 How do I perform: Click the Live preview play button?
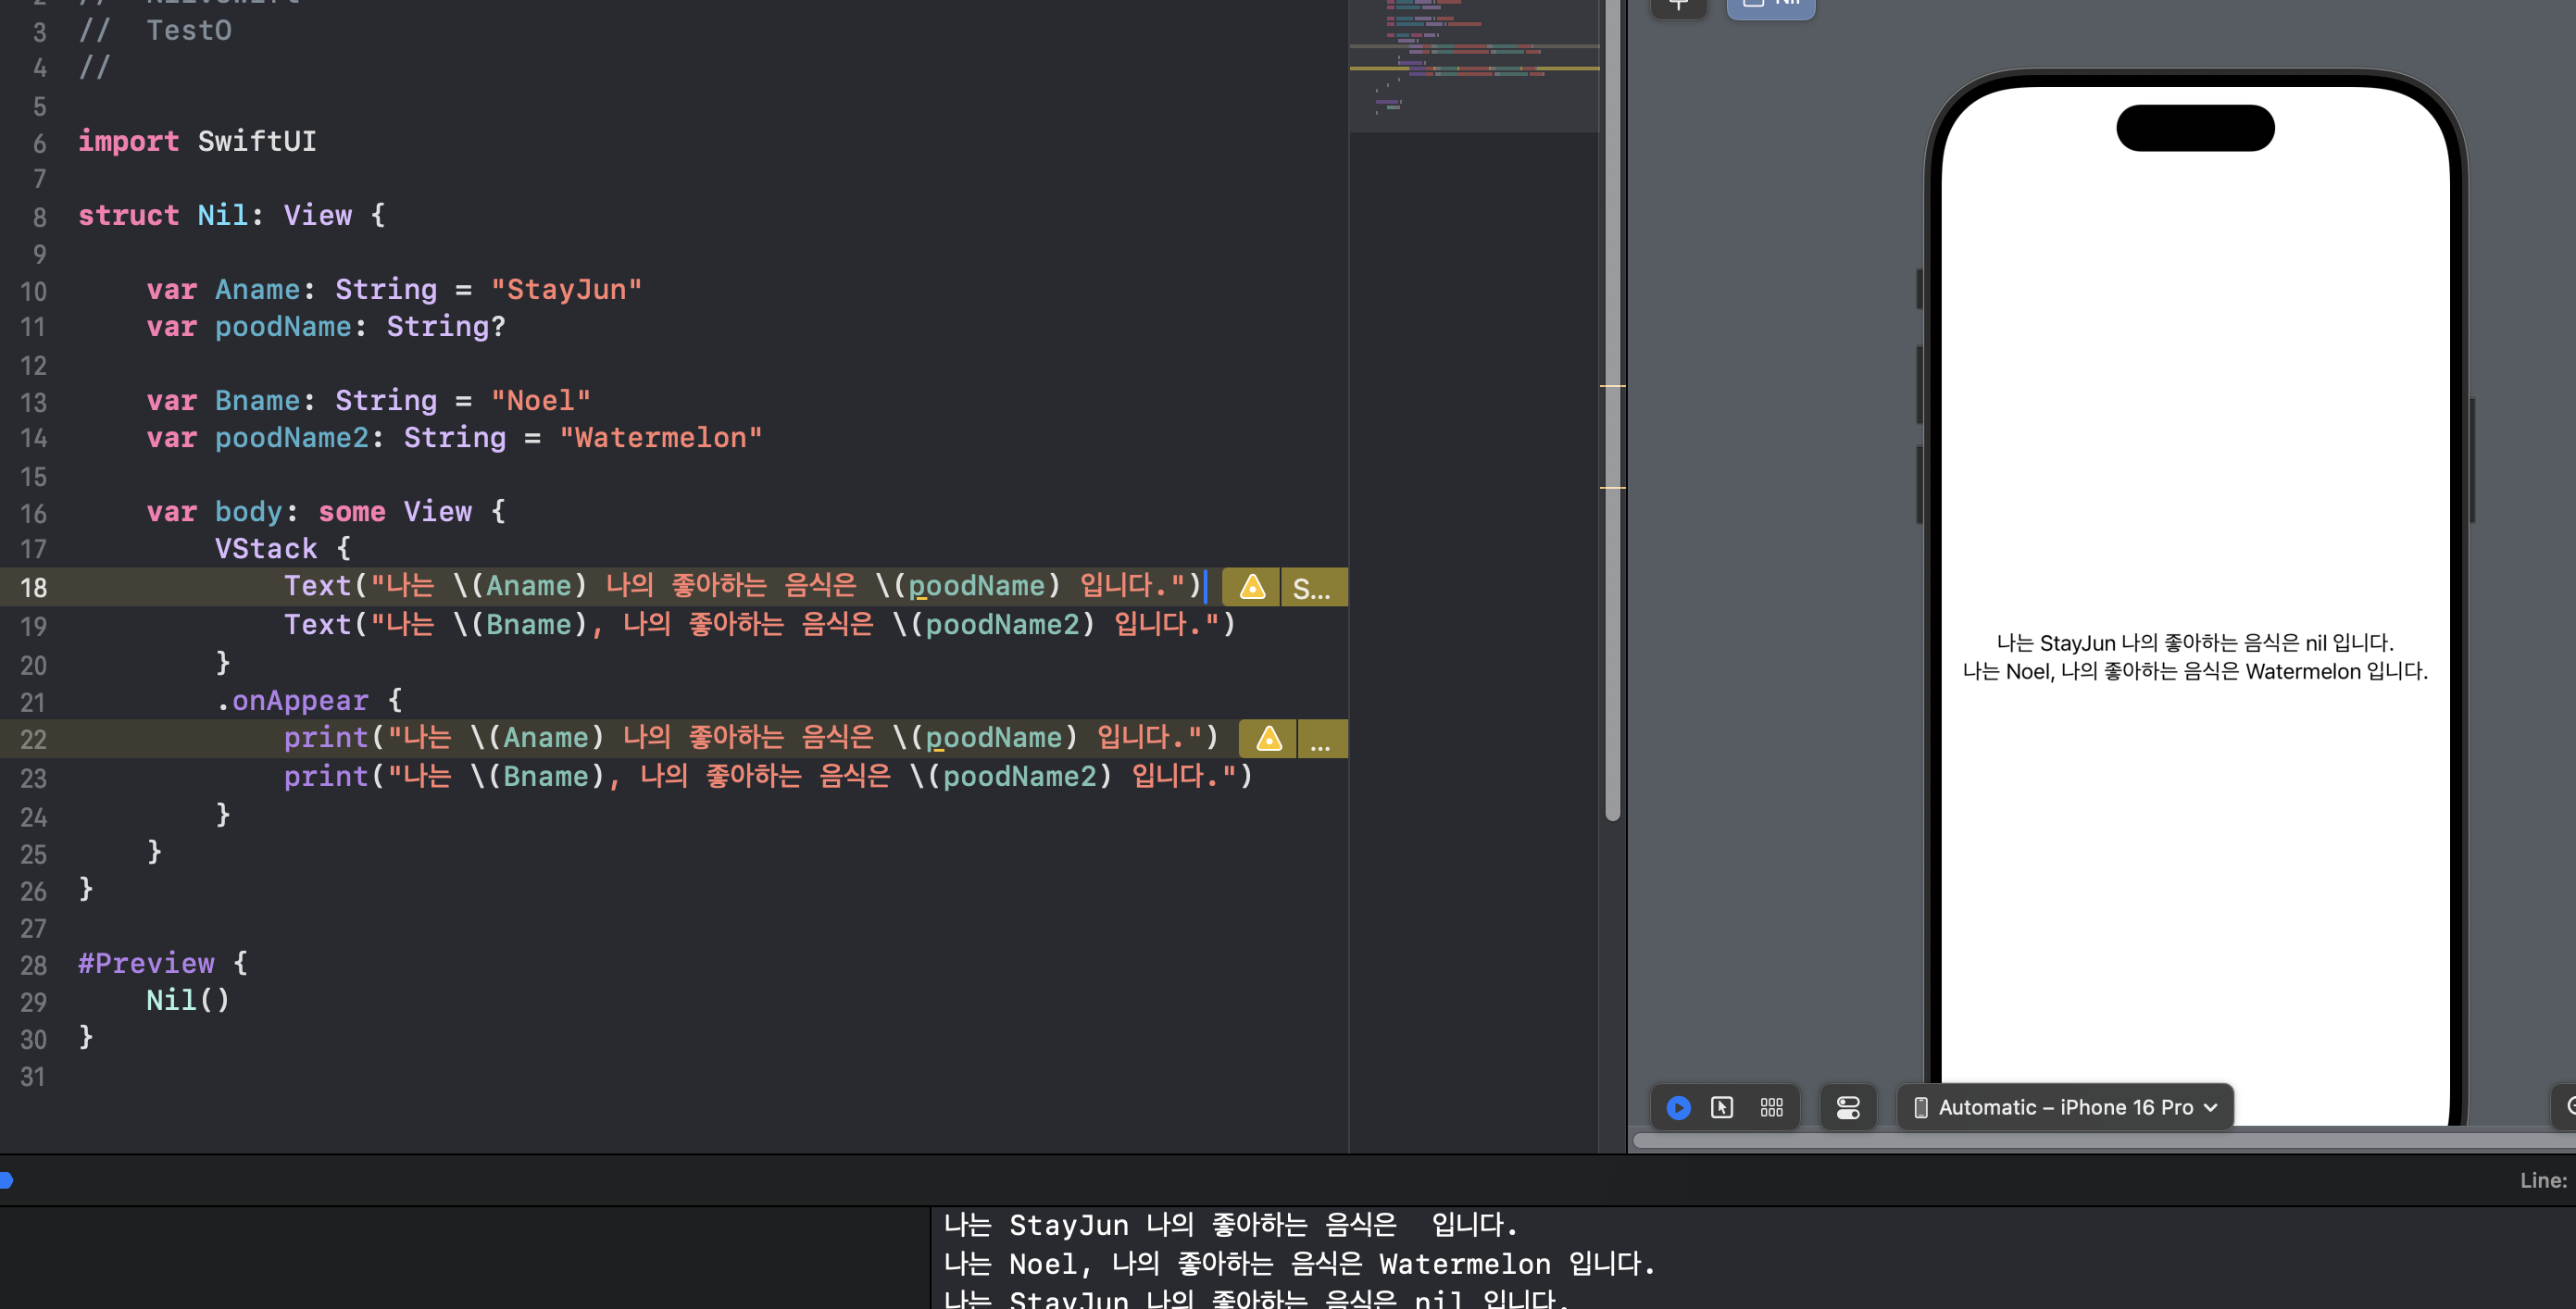[1678, 1107]
